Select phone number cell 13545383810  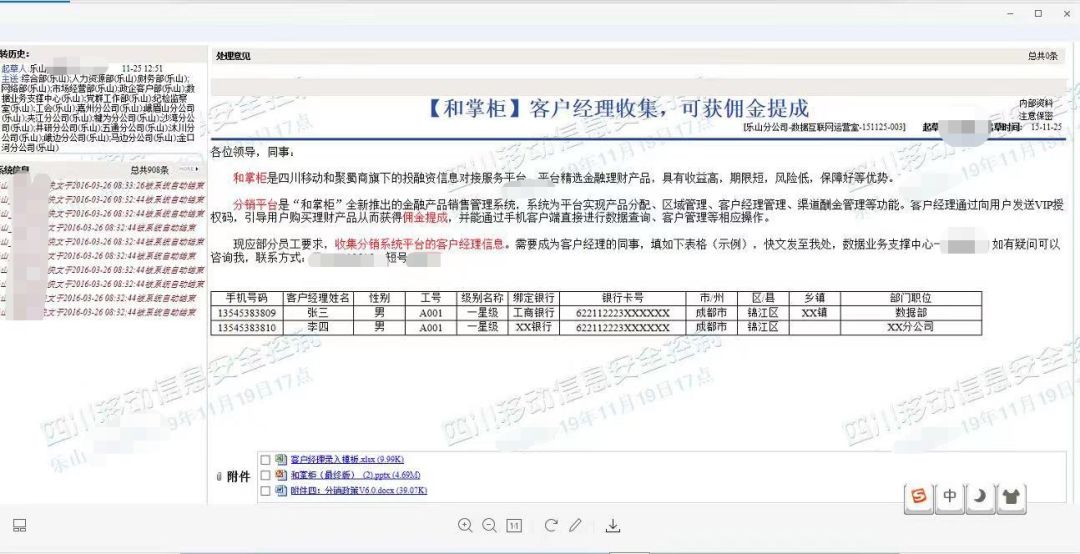coord(247,328)
